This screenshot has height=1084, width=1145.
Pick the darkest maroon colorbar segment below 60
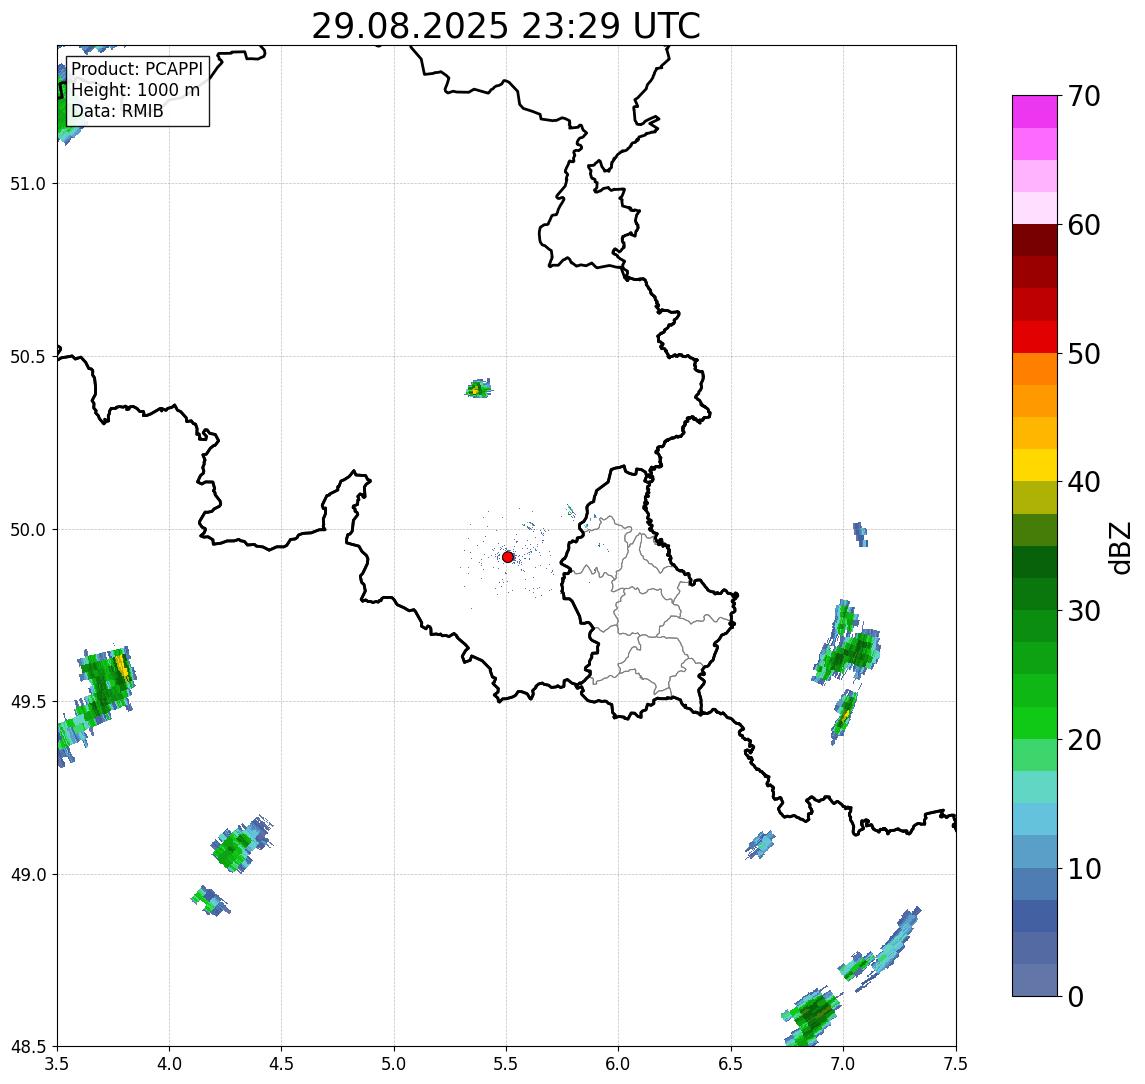(x=1035, y=240)
